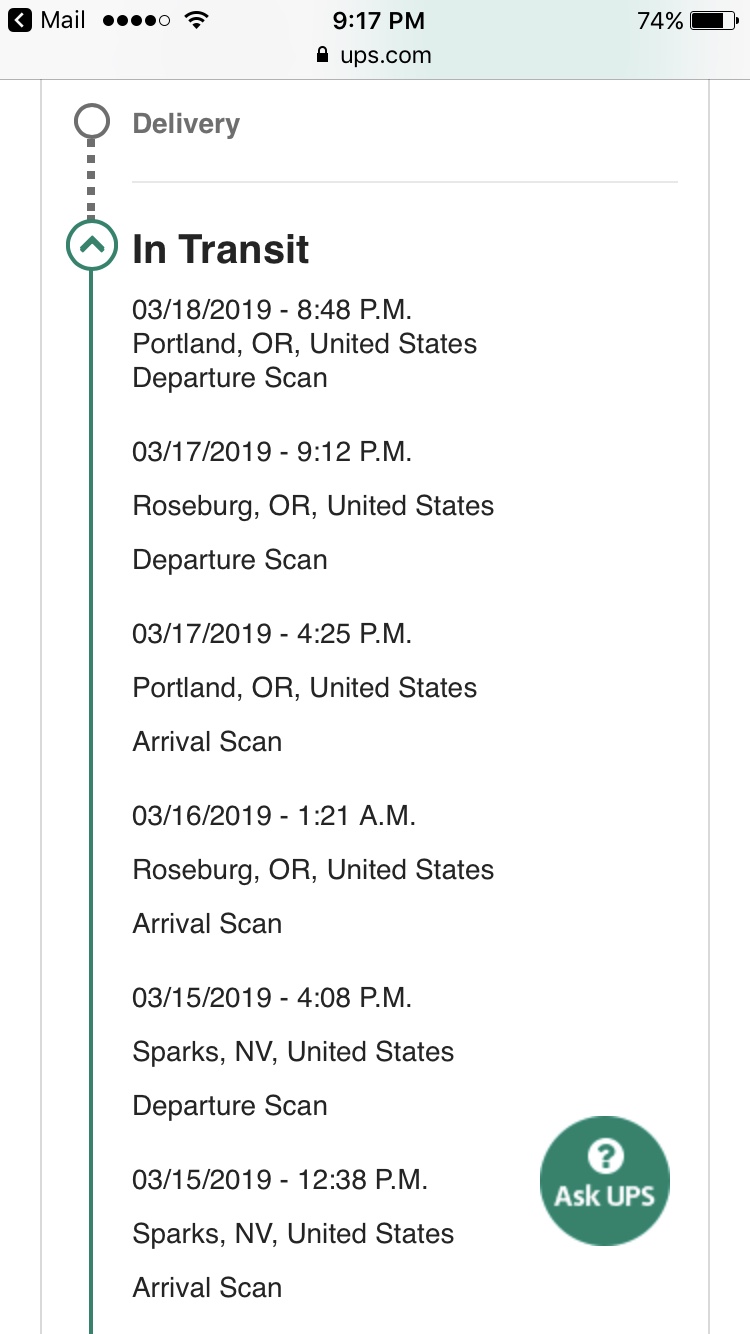Tap the 03/15/2019 4:08 P.M. Sparks entry
The width and height of the screenshot is (750, 1334).
[293, 1051]
